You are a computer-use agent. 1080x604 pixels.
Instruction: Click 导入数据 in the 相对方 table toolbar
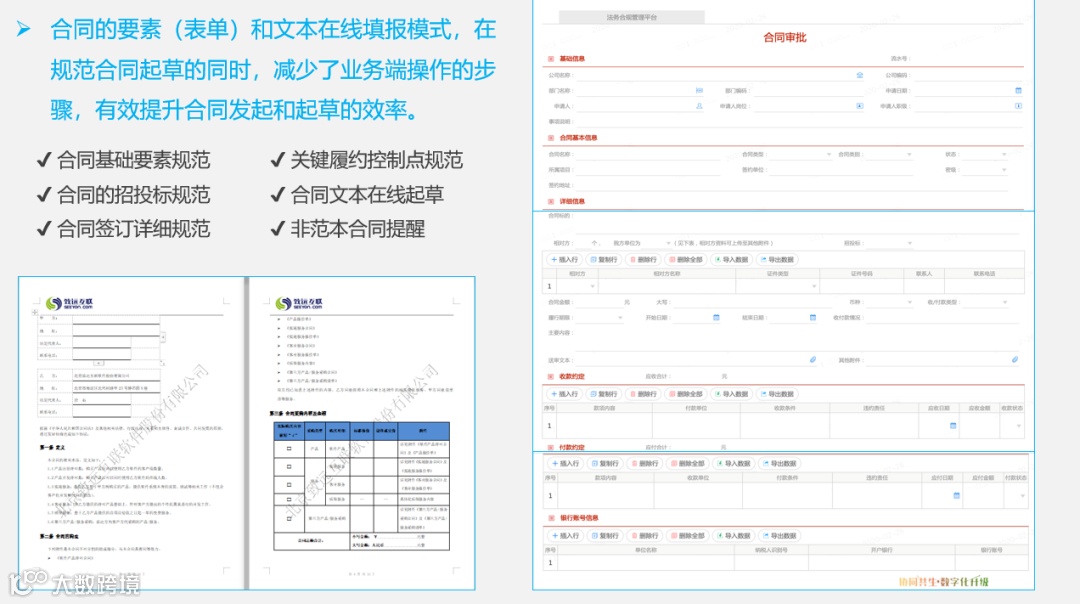pyautogui.click(x=731, y=260)
